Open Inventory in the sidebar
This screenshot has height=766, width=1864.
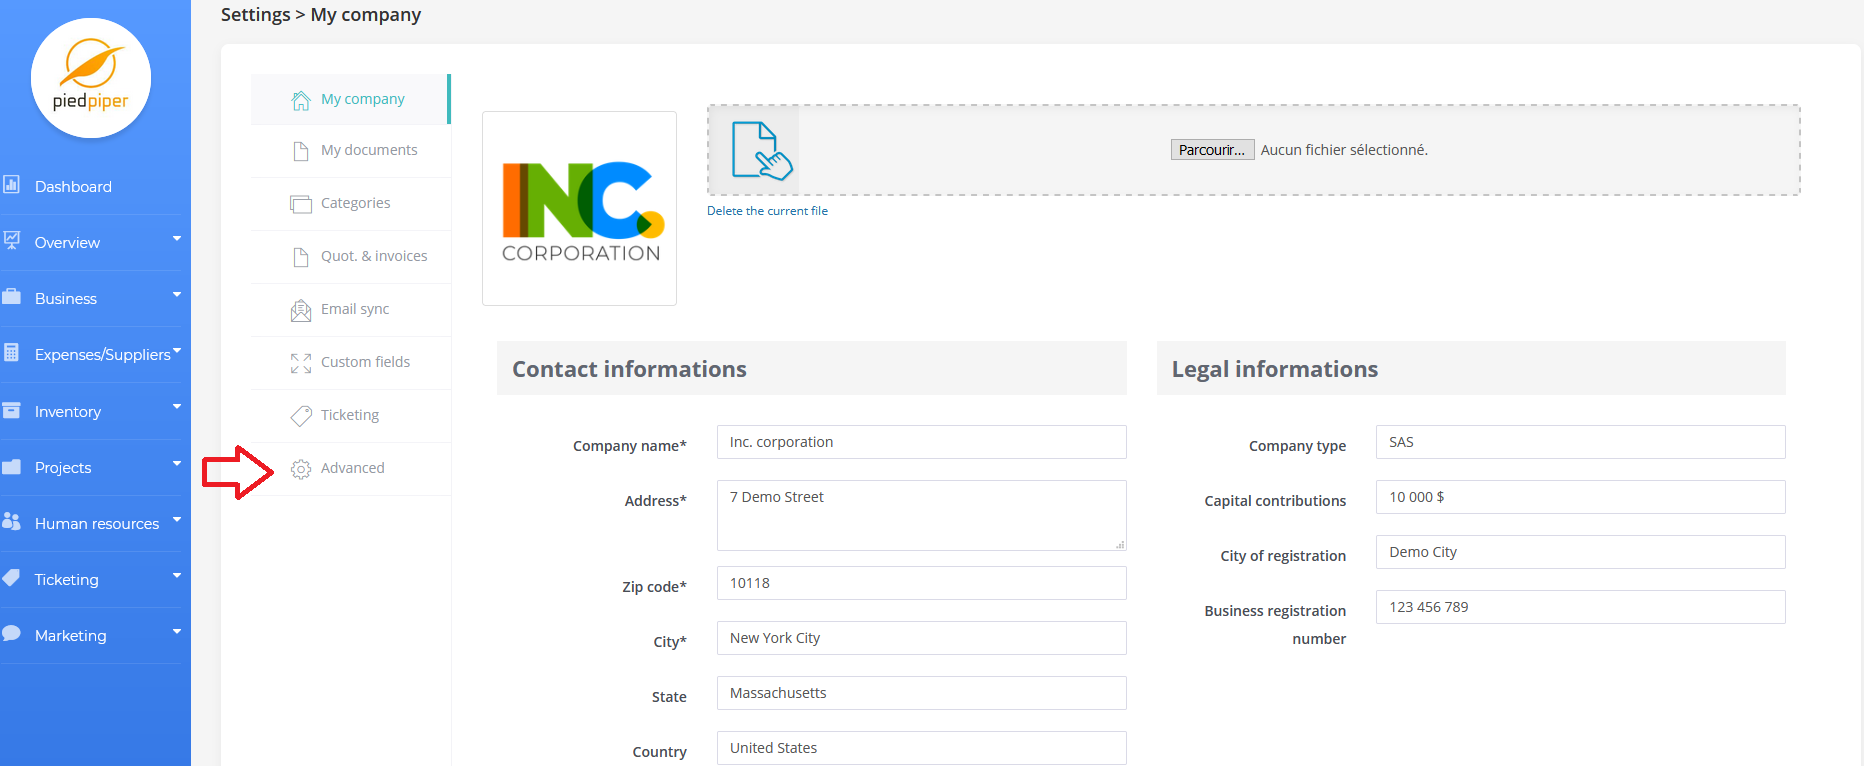(68, 412)
